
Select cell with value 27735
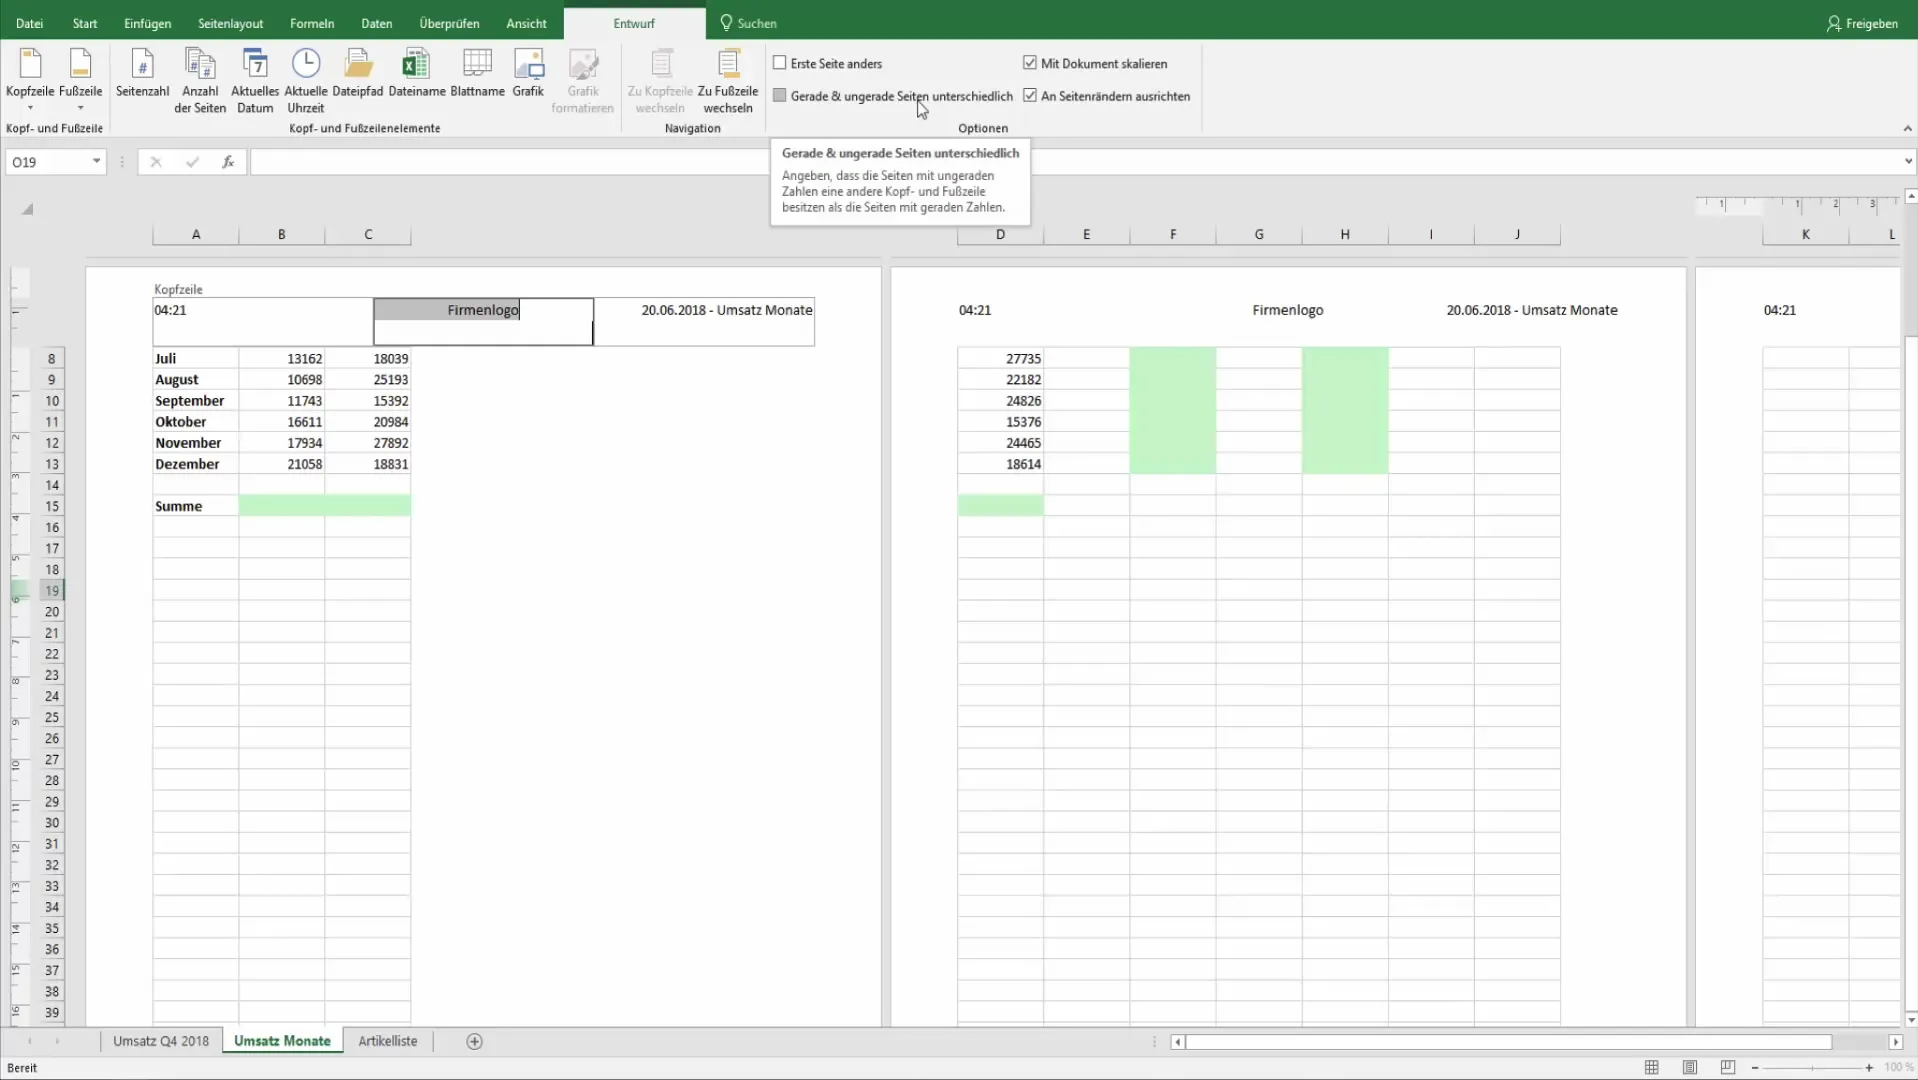[1000, 359]
